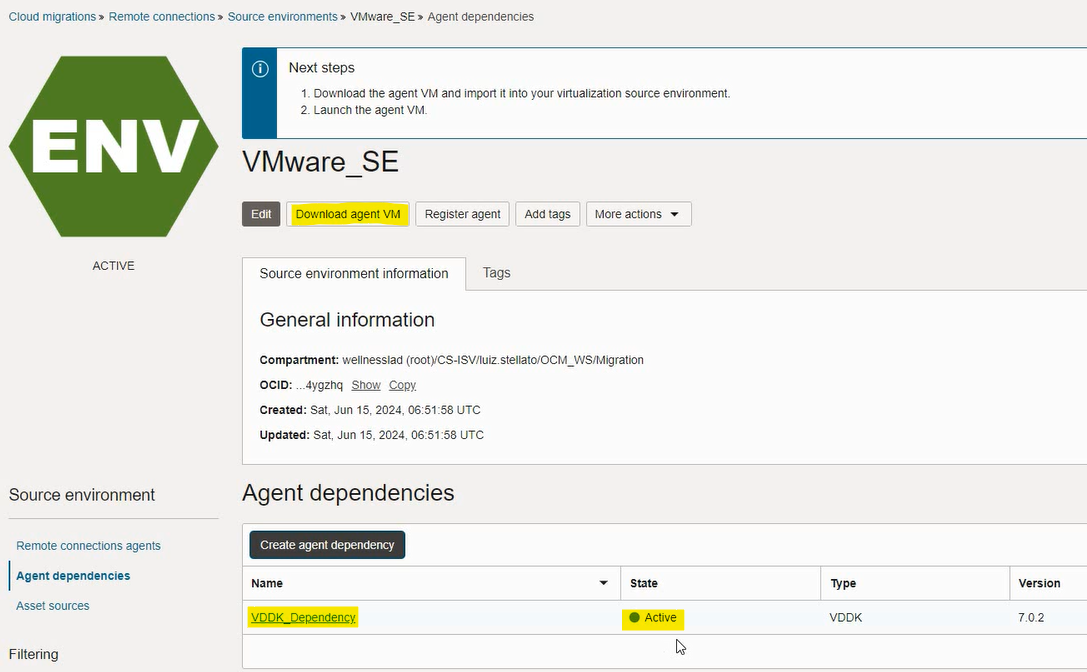Select Asset sources in sidebar
The height and width of the screenshot is (672, 1087).
point(53,606)
